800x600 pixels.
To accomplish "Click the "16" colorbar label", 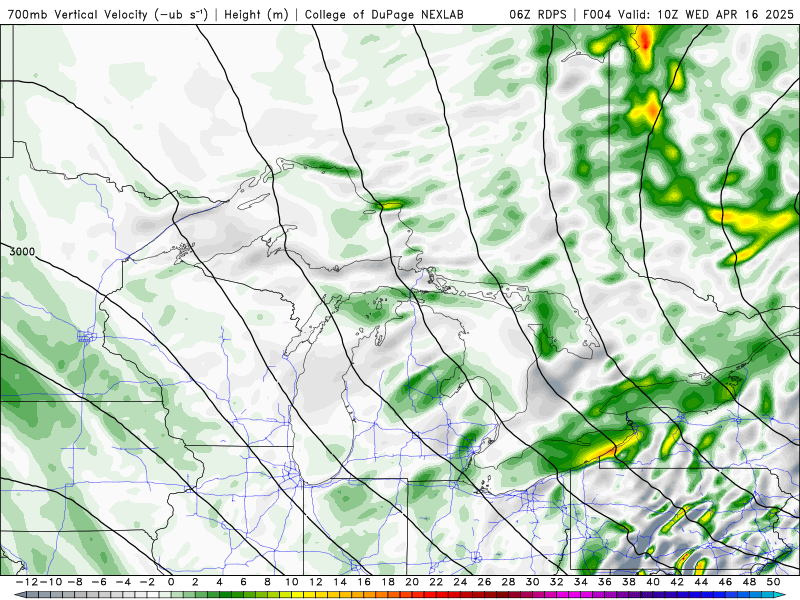I will click(364, 582).
